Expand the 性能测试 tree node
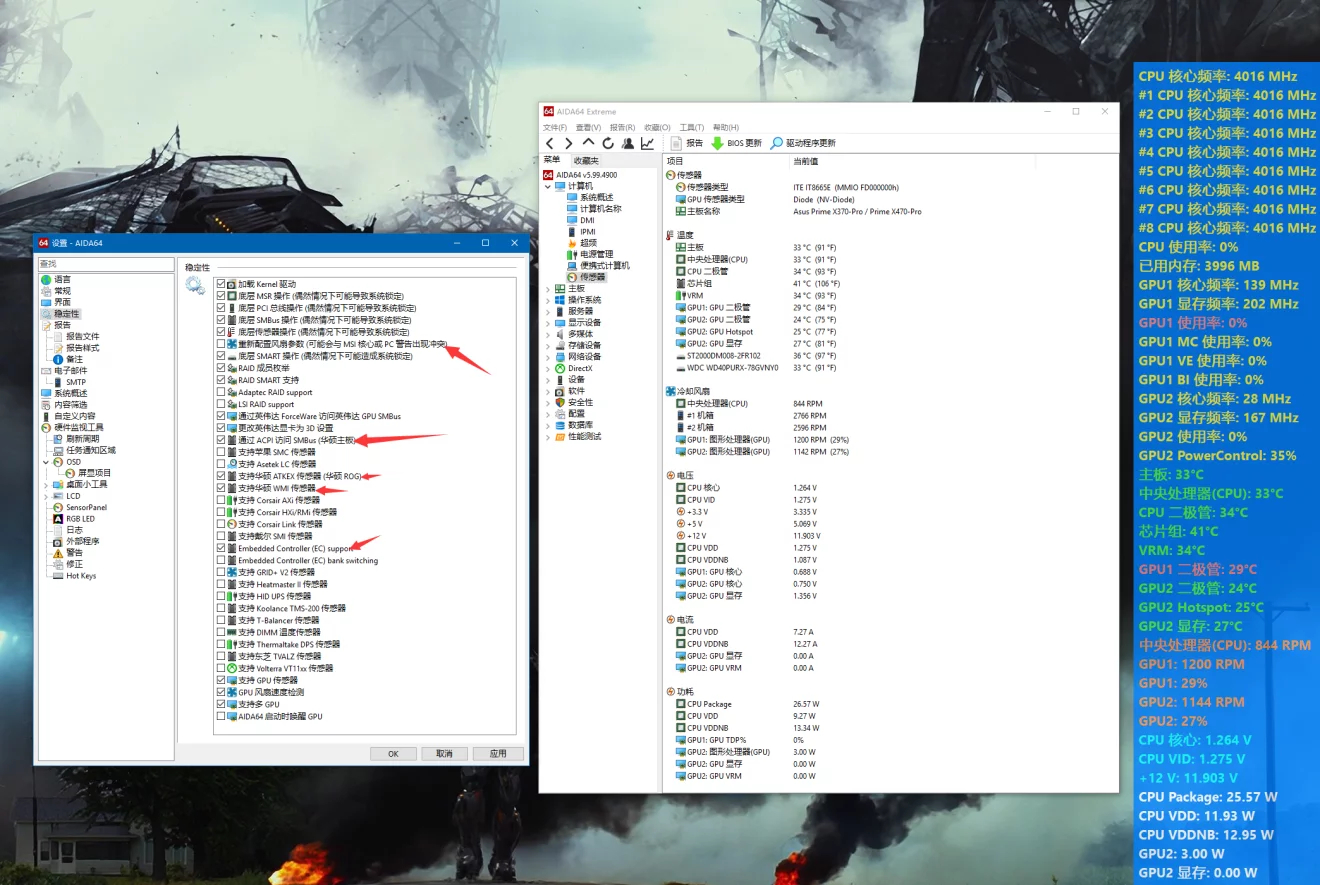 [x=548, y=437]
